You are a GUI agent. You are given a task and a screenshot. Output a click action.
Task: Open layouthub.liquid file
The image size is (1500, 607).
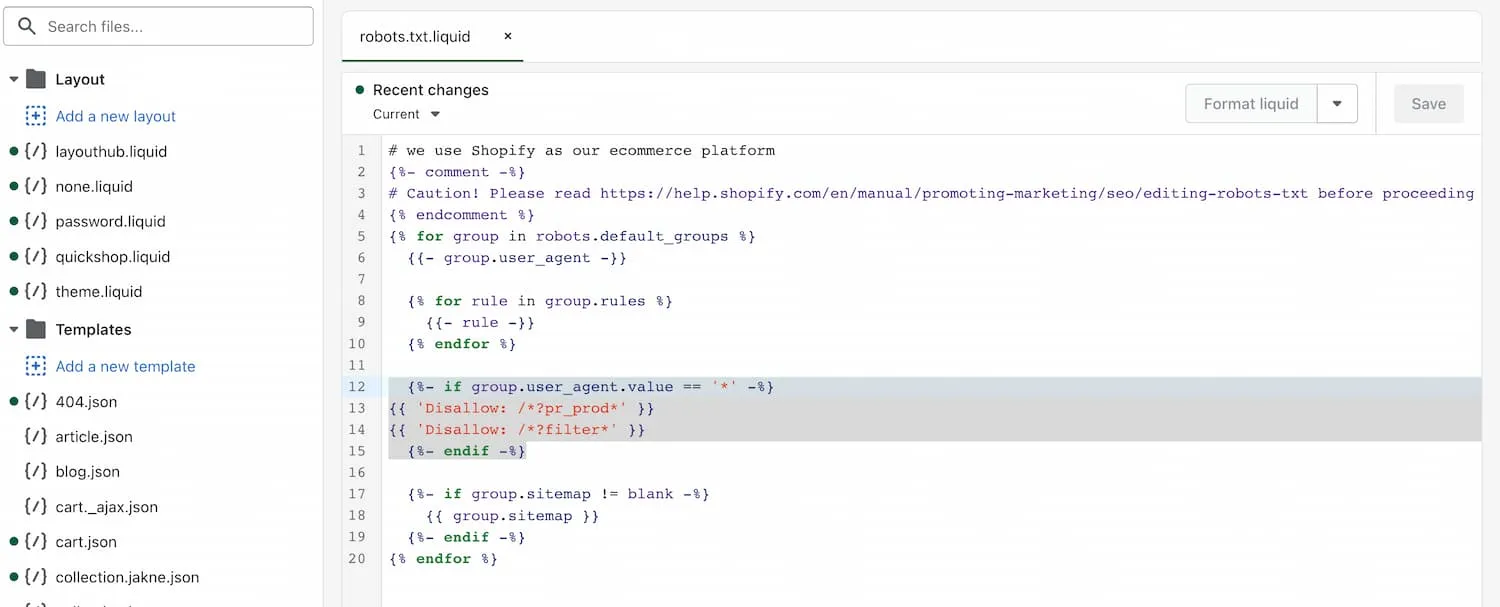[111, 151]
